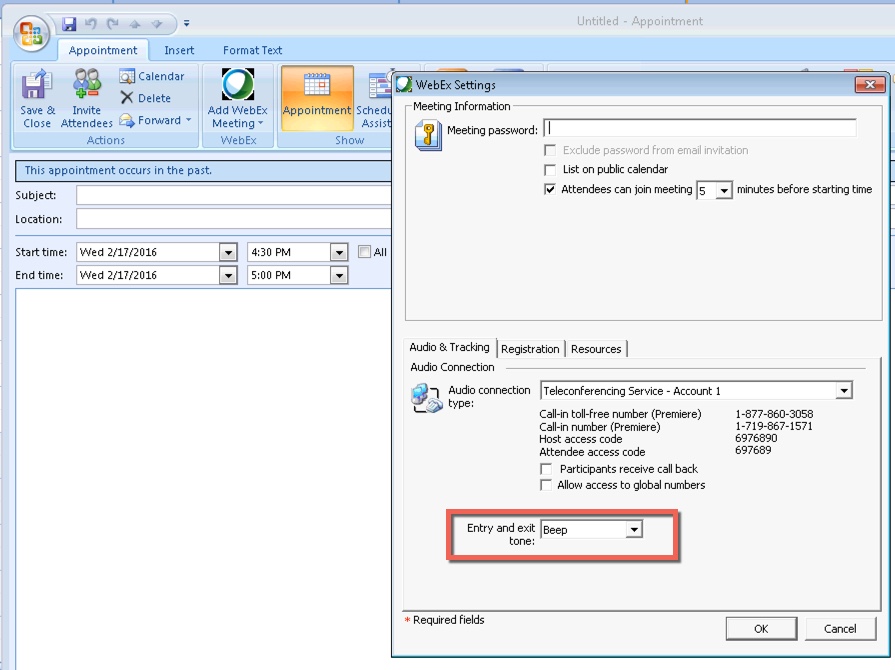
Task: Click the Redo arrow in quick access toolbar
Action: 113,23
